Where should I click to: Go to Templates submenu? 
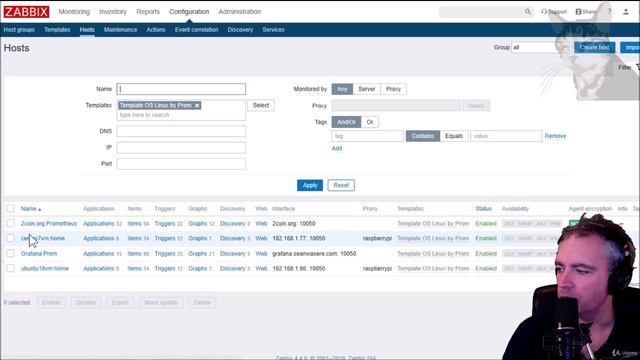pyautogui.click(x=57, y=30)
